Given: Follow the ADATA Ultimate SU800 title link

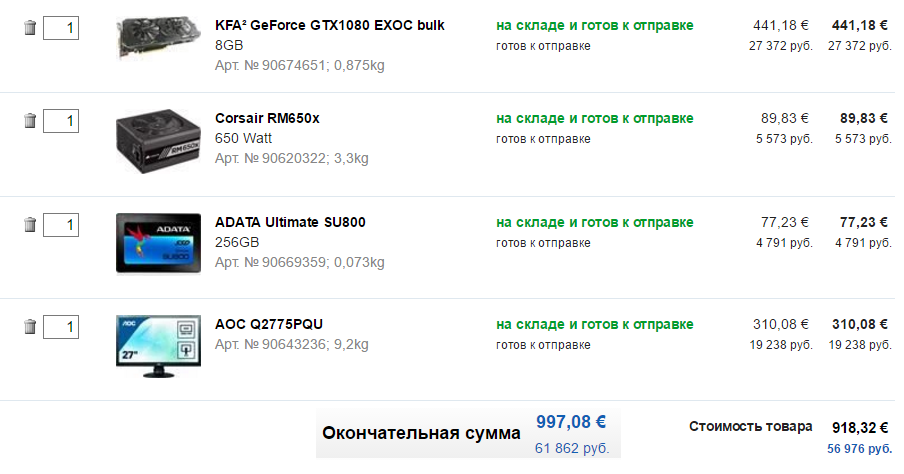Looking at the screenshot, I should (x=290, y=222).
